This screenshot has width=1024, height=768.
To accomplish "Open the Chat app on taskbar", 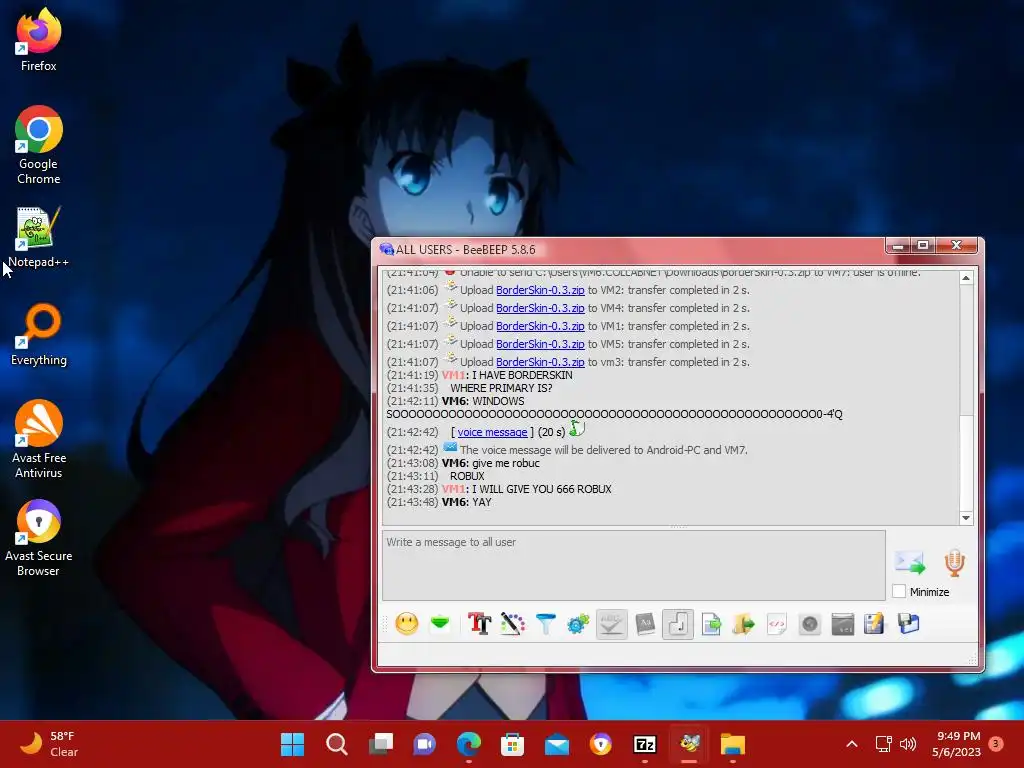I will click(424, 744).
